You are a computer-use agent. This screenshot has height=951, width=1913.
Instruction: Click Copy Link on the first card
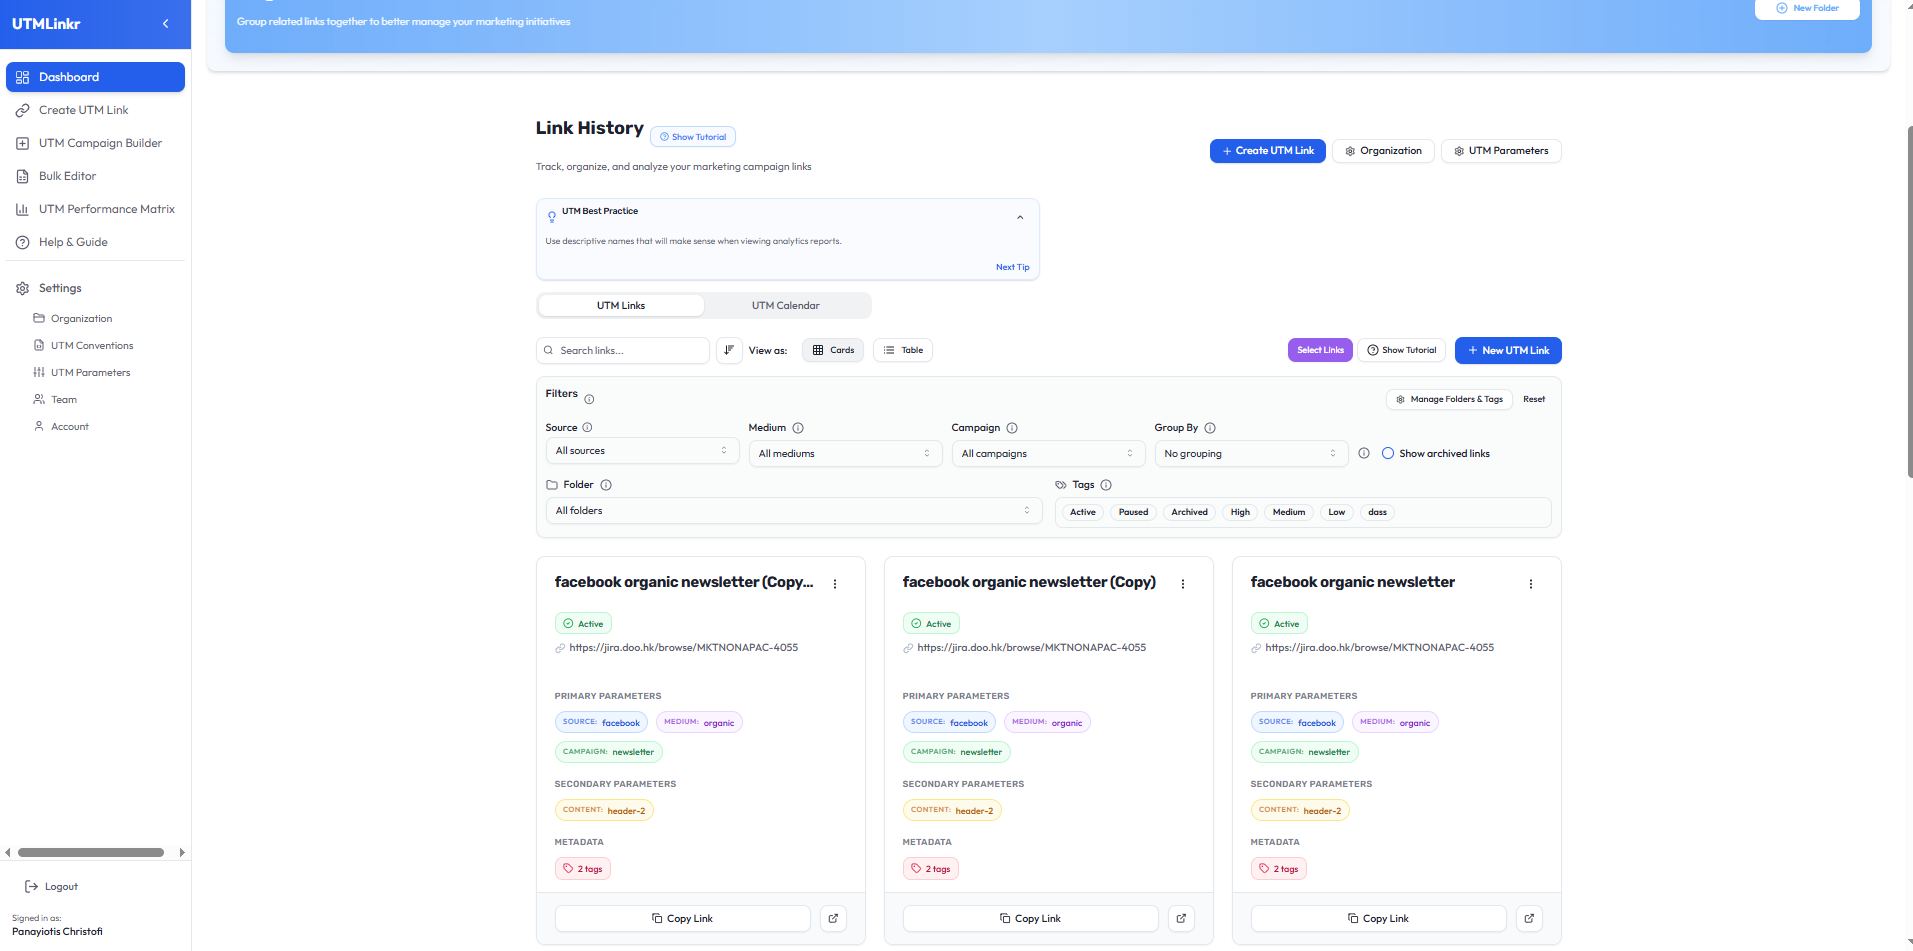(x=683, y=918)
